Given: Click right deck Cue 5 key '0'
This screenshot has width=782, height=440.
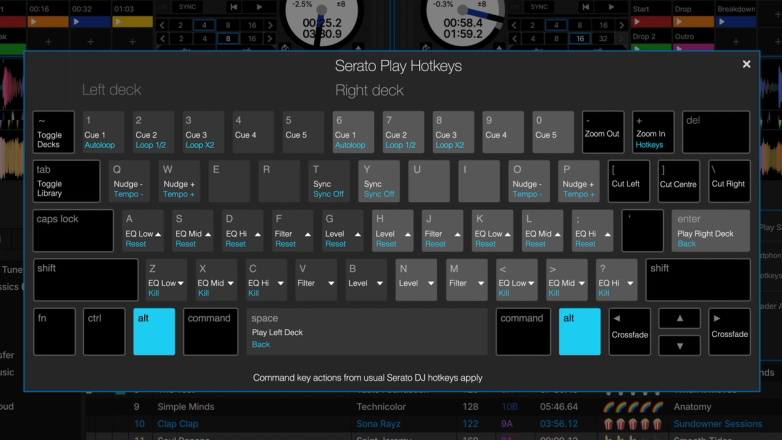Looking at the screenshot, I should pos(553,132).
